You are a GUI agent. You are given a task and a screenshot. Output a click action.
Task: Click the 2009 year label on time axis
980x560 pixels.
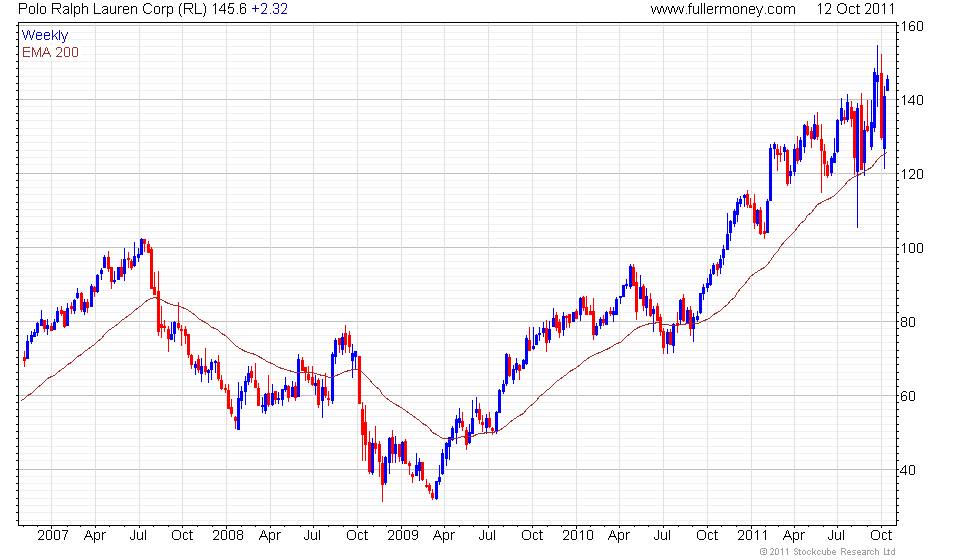402,536
